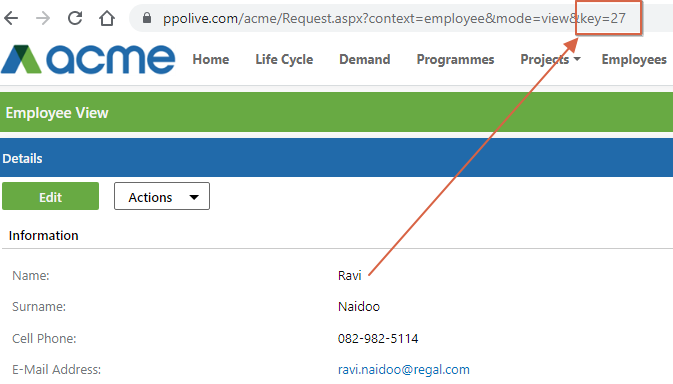The height and width of the screenshot is (384, 673).
Task: Click the green Employee View title bar
Action: pyautogui.click(x=336, y=112)
